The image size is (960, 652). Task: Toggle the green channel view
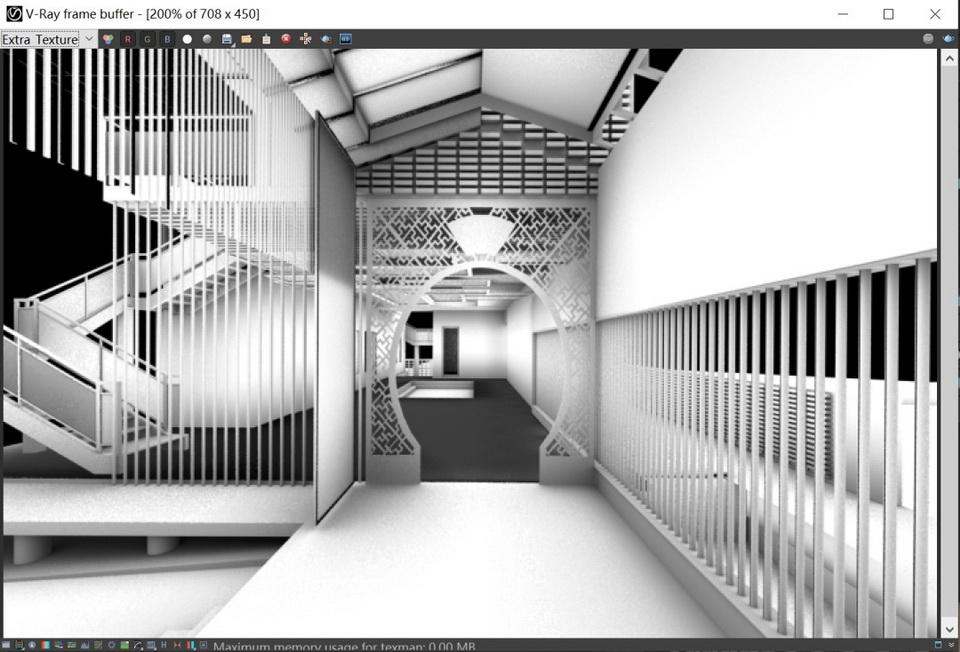click(x=148, y=39)
